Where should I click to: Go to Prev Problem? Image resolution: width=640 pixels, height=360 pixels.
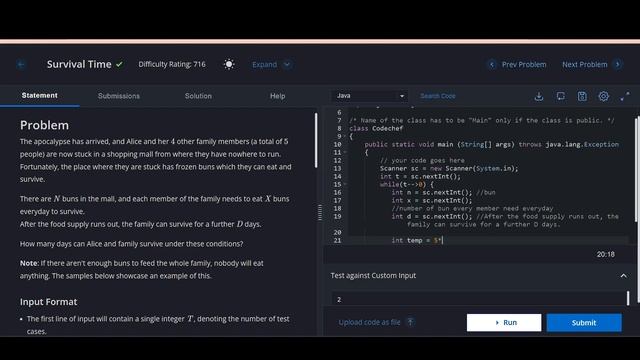524,64
